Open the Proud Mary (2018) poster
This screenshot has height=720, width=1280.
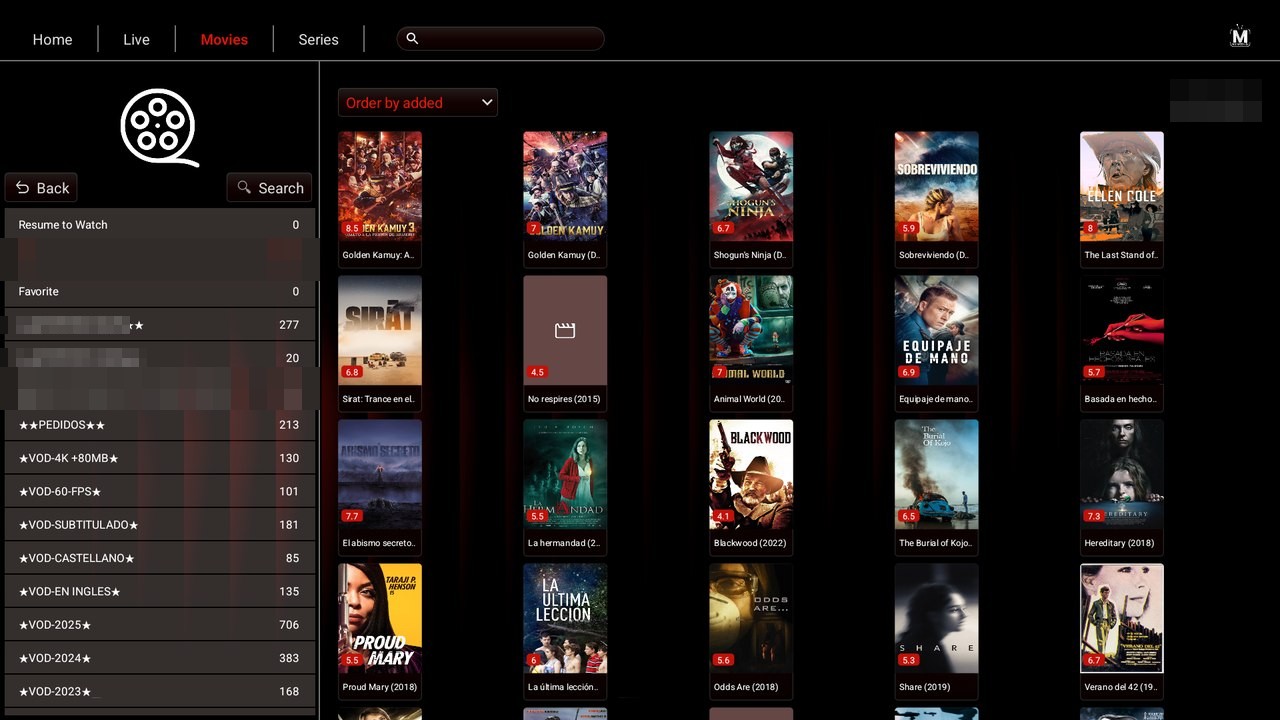pyautogui.click(x=380, y=618)
